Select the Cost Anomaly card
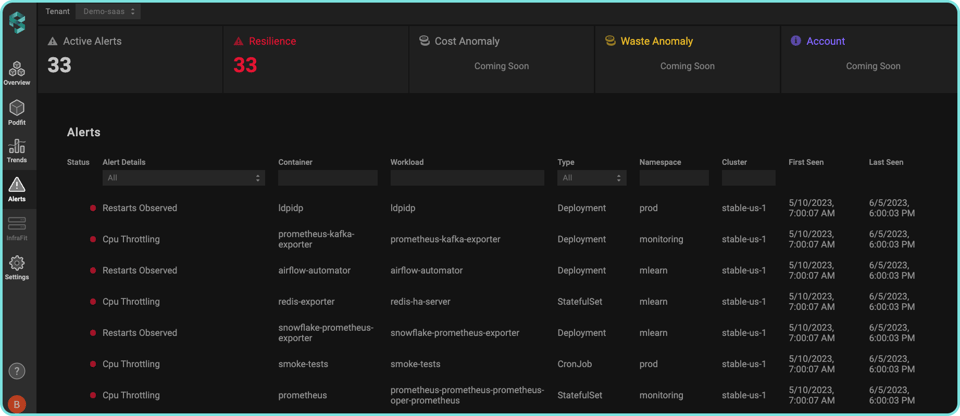 tap(501, 59)
